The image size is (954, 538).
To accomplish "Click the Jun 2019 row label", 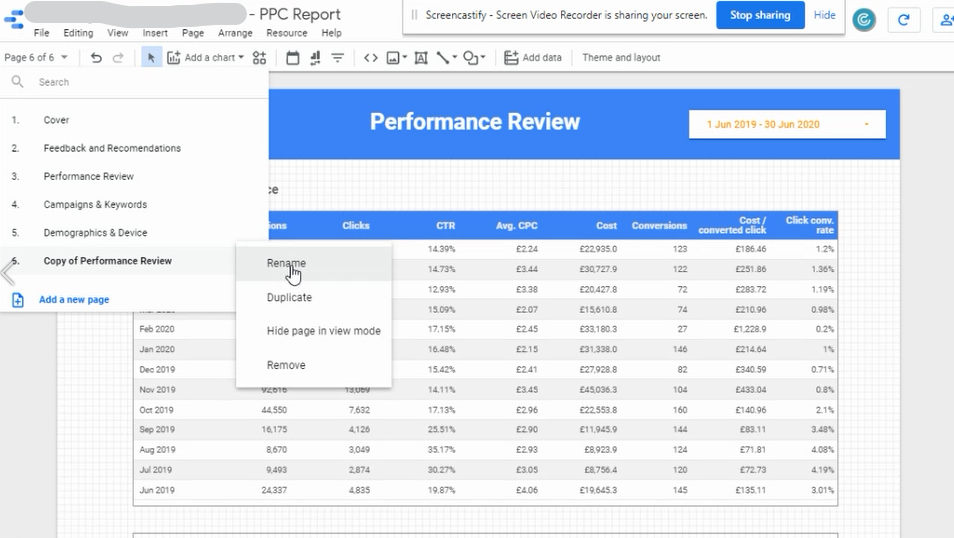I will [157, 490].
